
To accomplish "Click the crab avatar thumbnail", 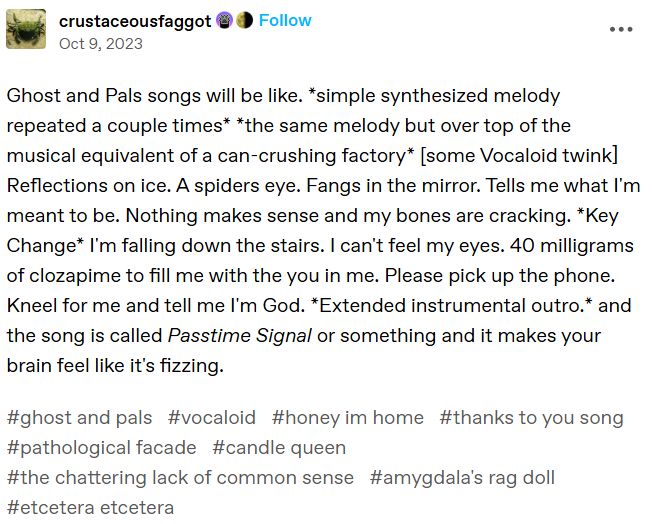I will (x=26, y=29).
